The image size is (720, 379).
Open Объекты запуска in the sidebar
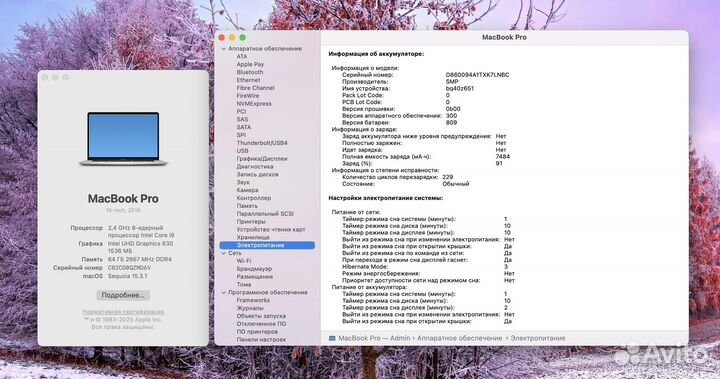(261, 316)
